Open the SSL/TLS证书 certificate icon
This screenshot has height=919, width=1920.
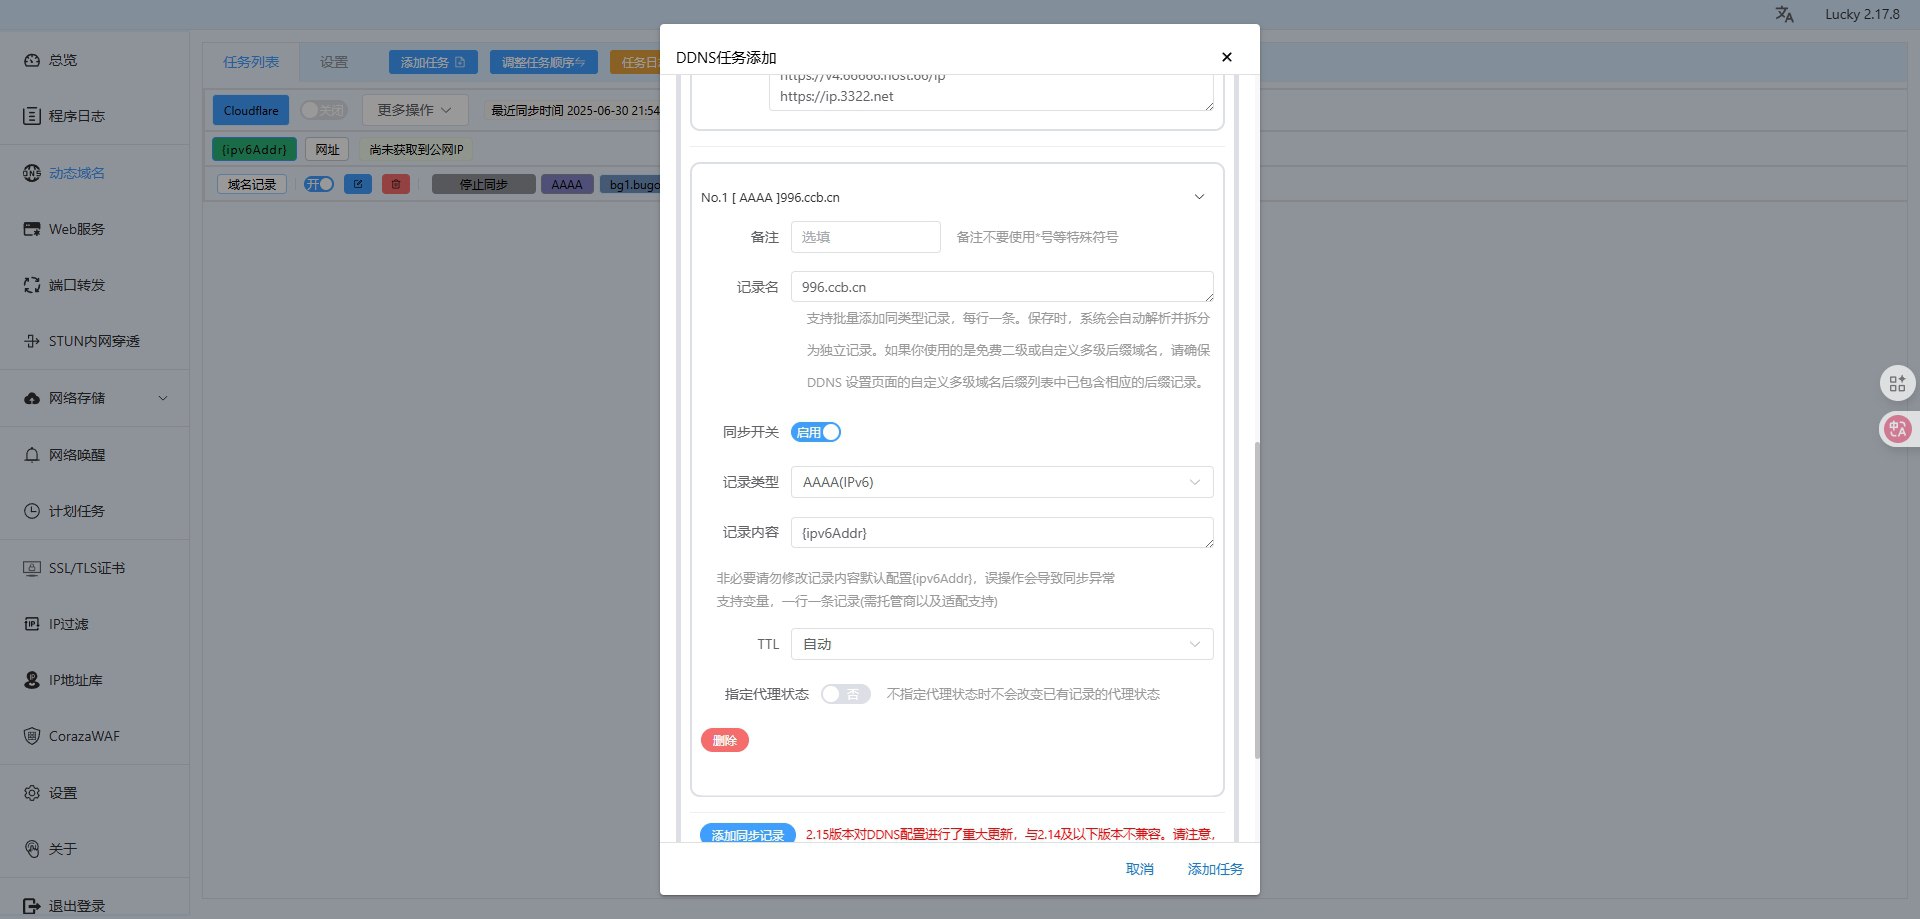[32, 568]
